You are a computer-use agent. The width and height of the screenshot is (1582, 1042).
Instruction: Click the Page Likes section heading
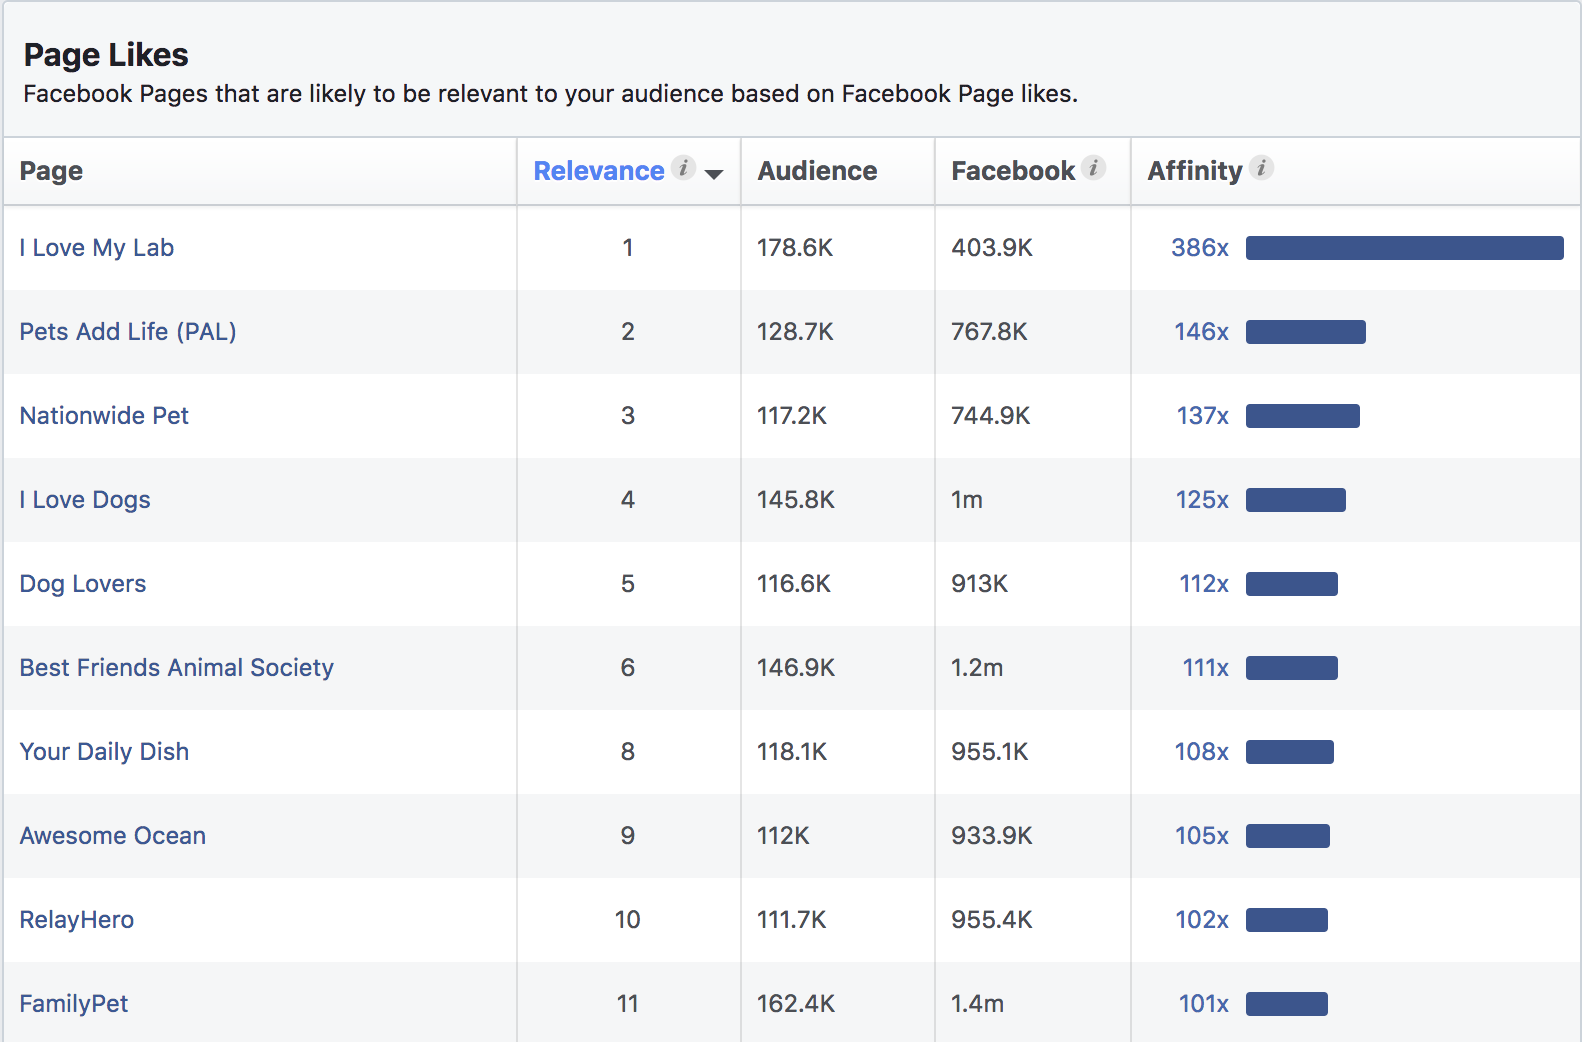point(106,55)
